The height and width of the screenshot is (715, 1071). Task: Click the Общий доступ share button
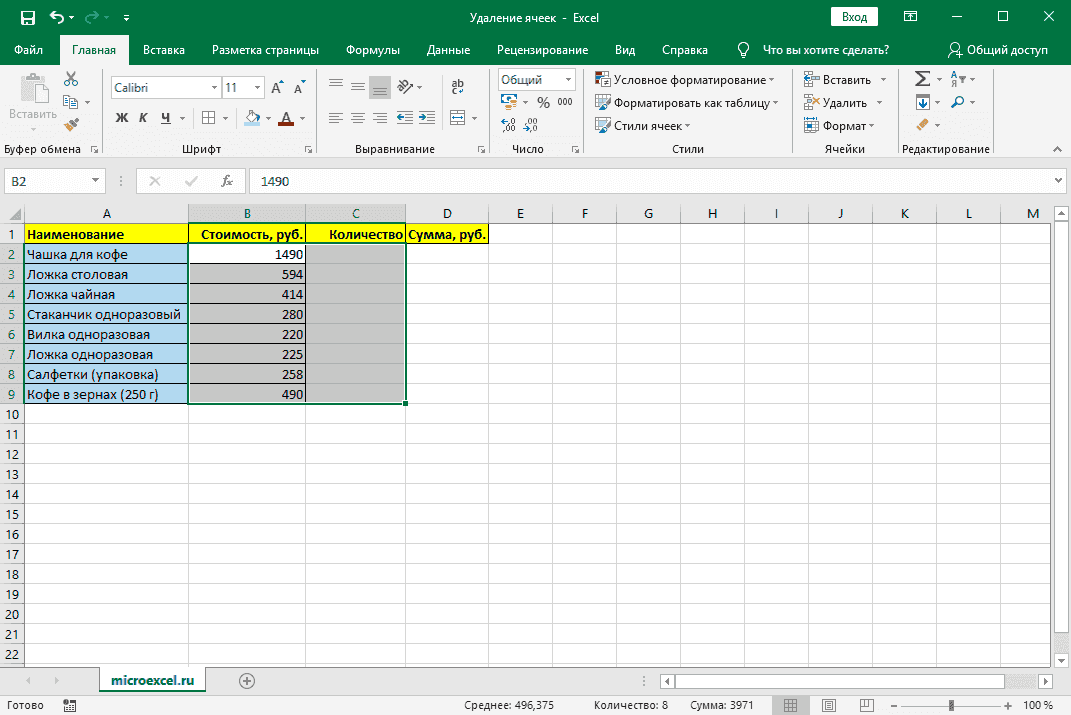pyautogui.click(x=997, y=50)
